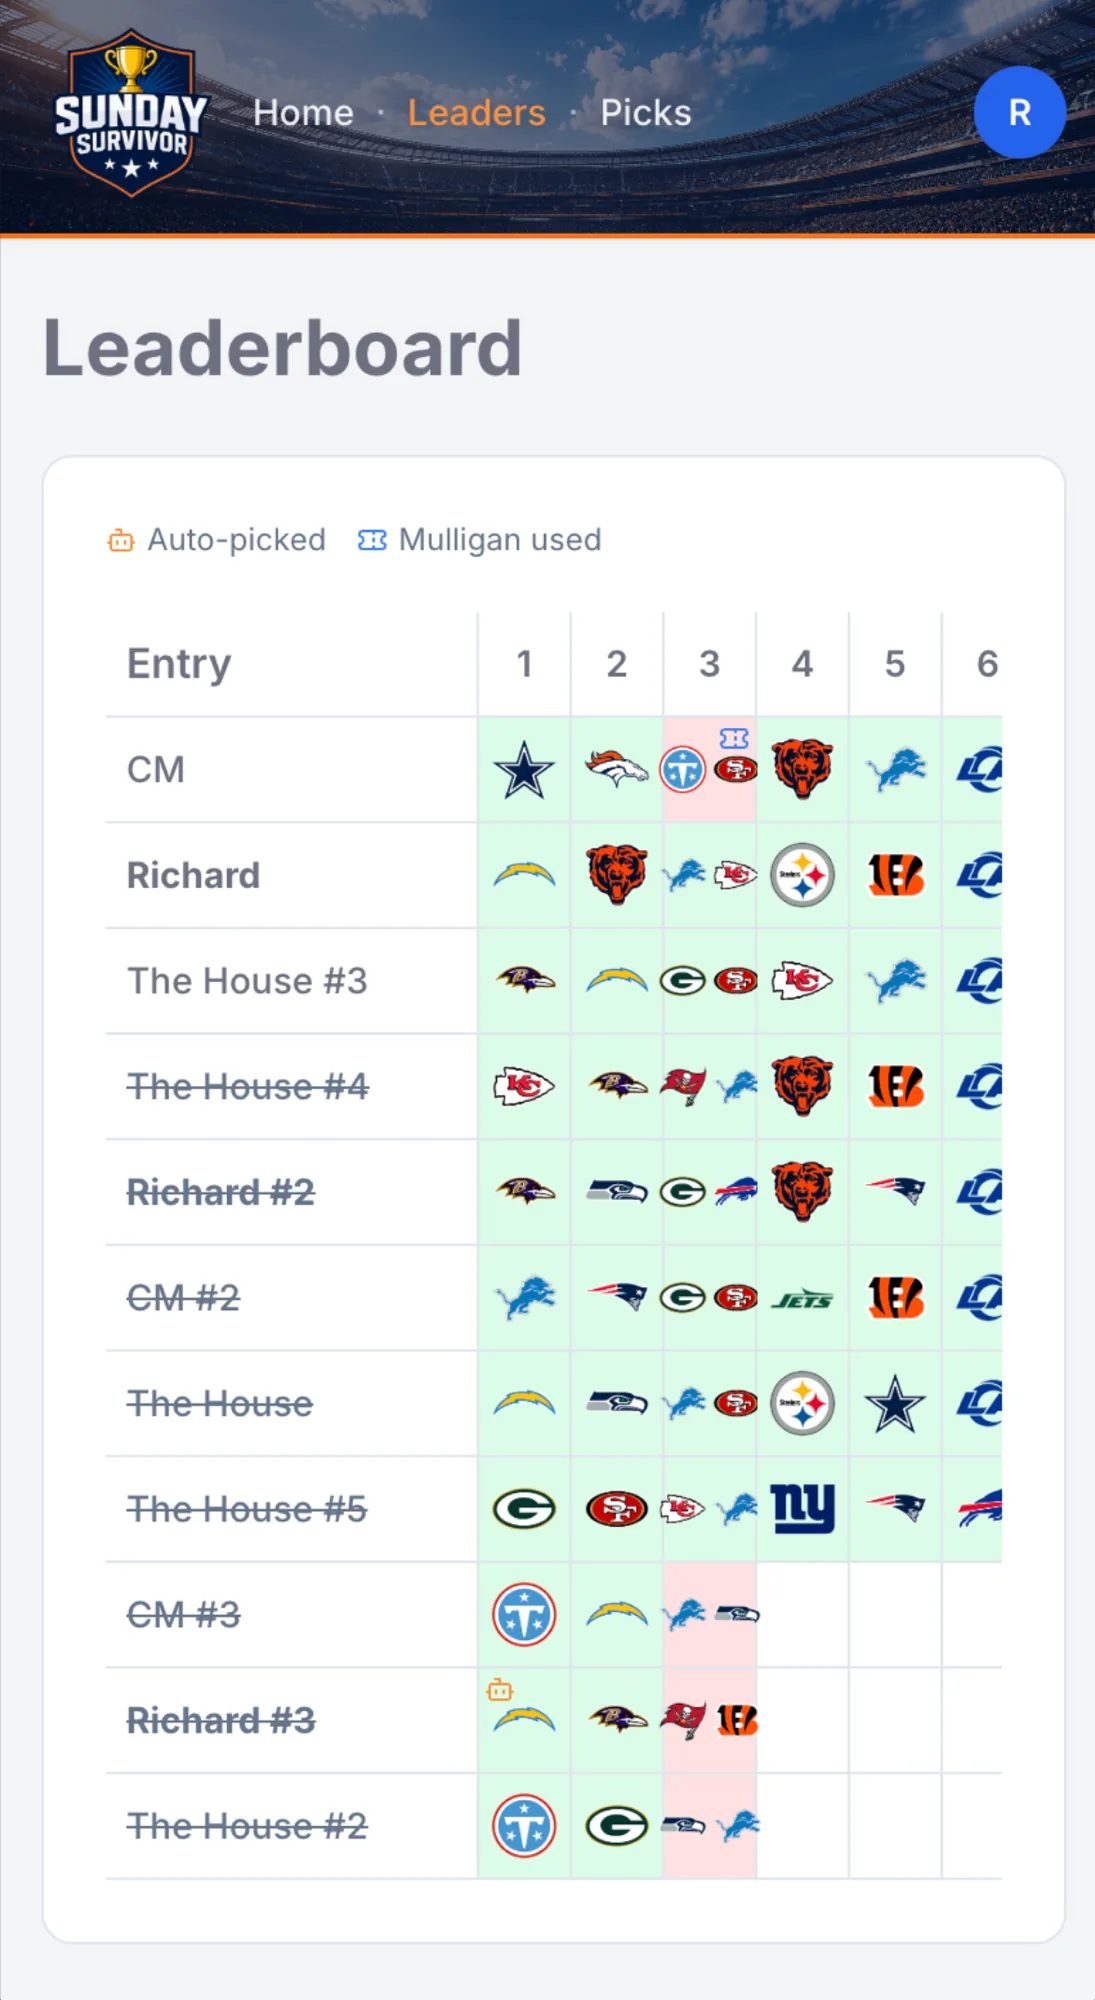Click the auto-picked robot icon on Richard #3
The width and height of the screenshot is (1095, 2000).
[500, 1690]
